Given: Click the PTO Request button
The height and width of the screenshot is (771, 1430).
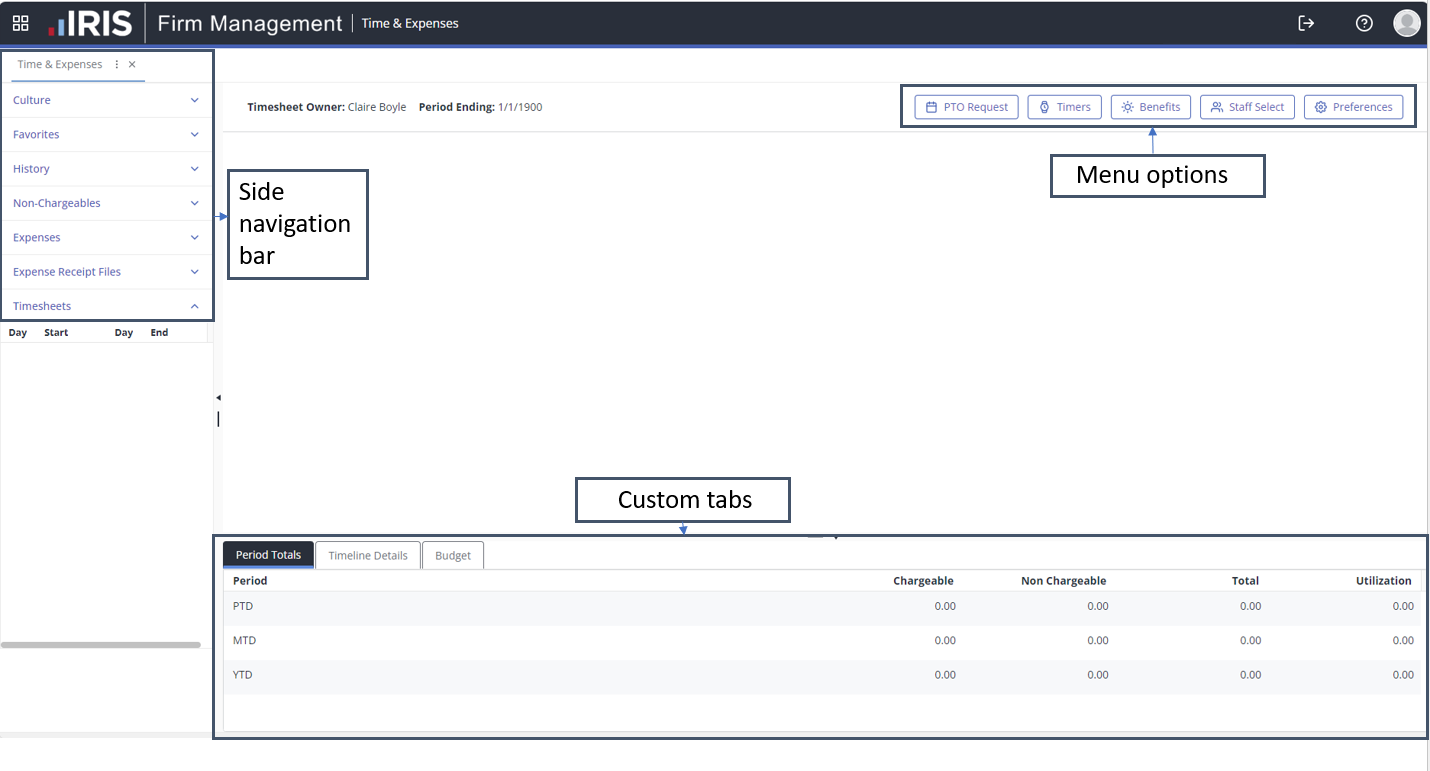Looking at the screenshot, I should (966, 107).
